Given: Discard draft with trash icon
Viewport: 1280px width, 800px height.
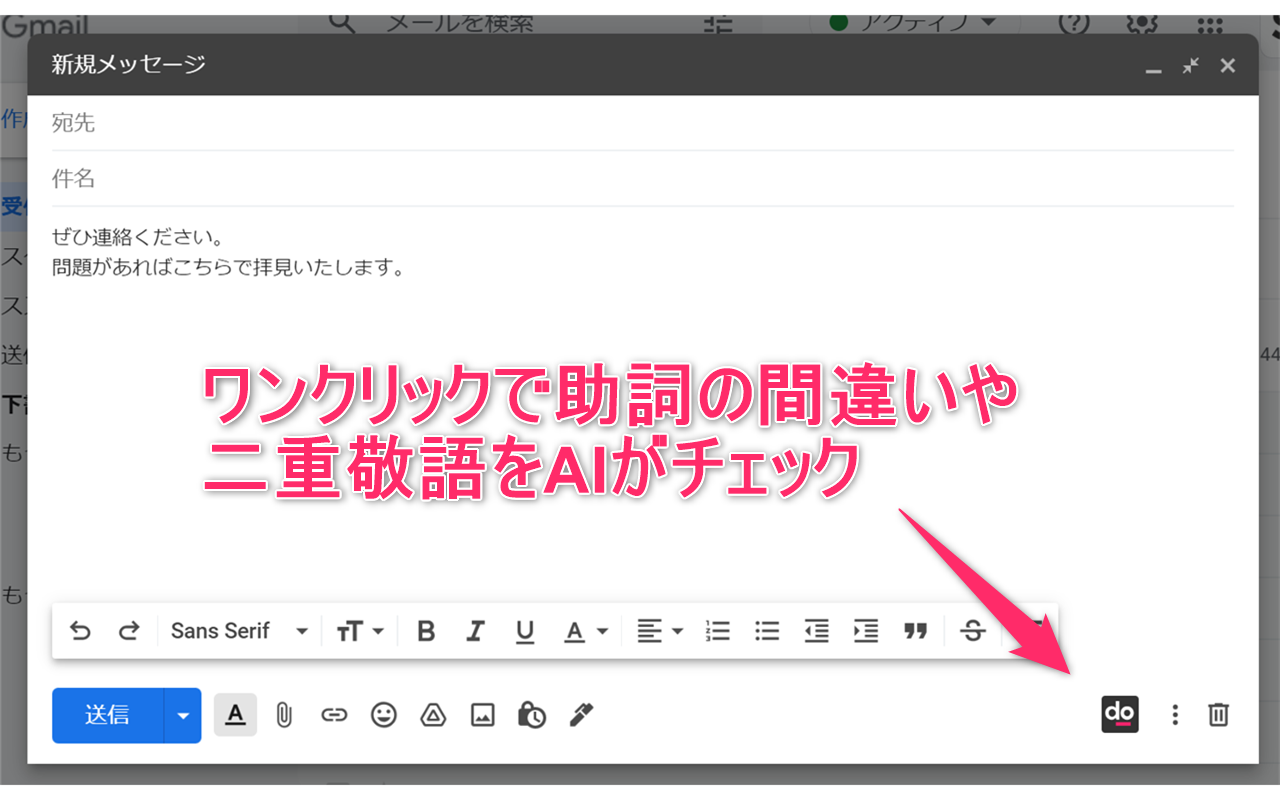Looking at the screenshot, I should coord(1218,715).
